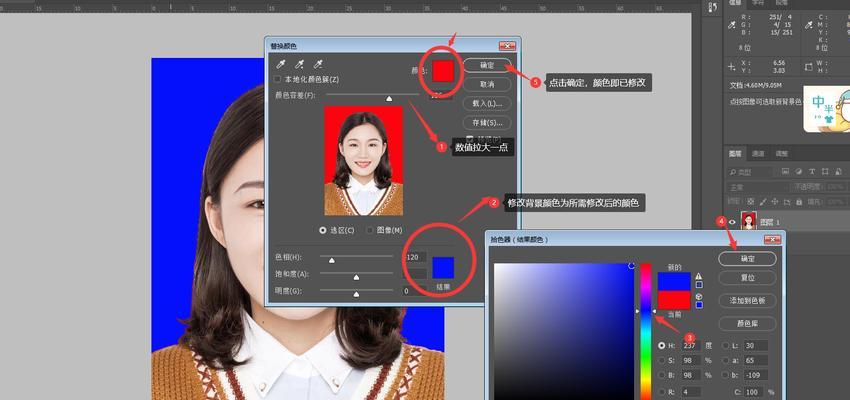The height and width of the screenshot is (400, 850).
Task: Switch to the 段落 panel tab
Action: coord(781,3)
